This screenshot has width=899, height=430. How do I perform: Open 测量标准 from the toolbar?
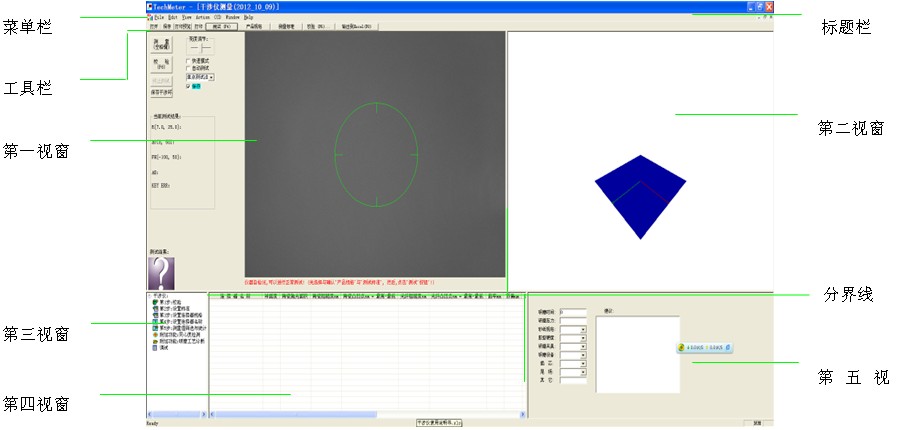(286, 26)
